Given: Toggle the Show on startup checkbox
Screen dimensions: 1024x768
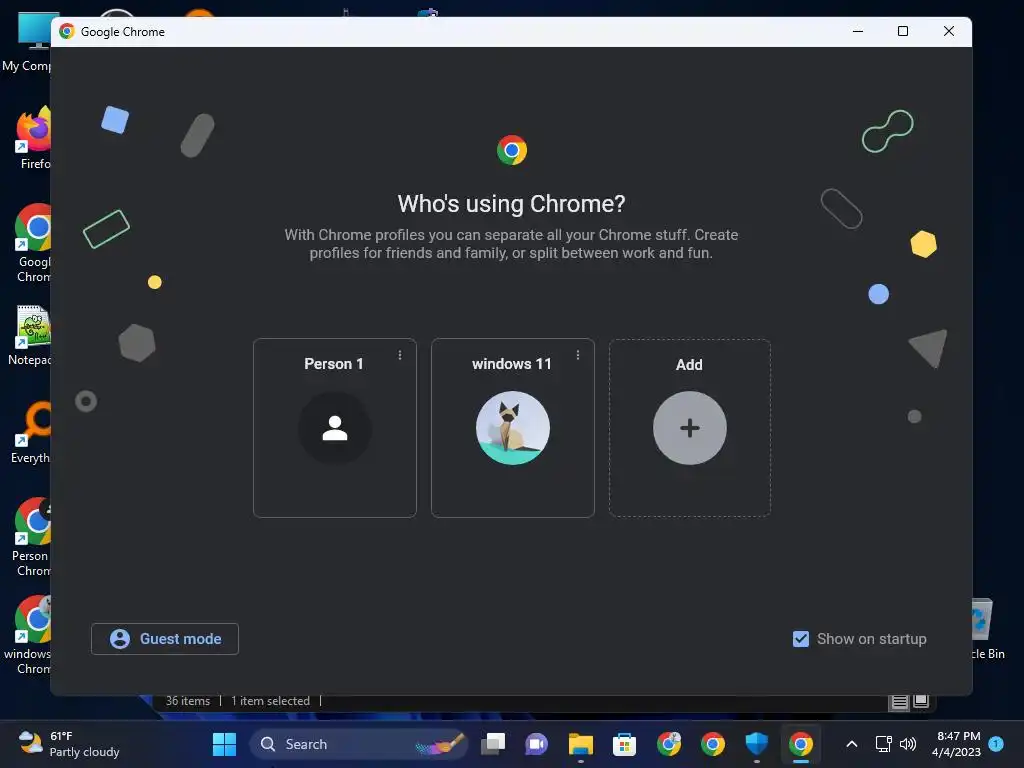Looking at the screenshot, I should click(801, 639).
